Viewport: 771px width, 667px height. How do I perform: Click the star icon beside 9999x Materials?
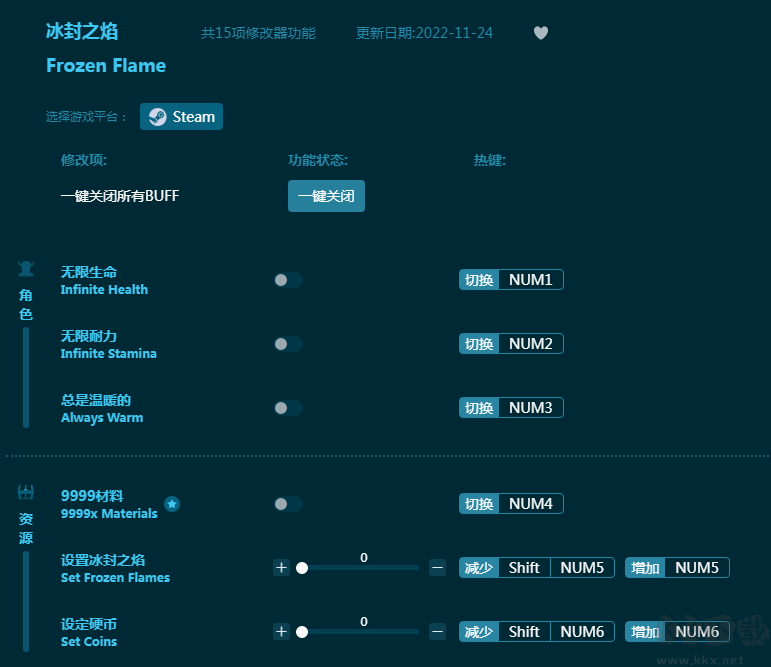coord(172,504)
